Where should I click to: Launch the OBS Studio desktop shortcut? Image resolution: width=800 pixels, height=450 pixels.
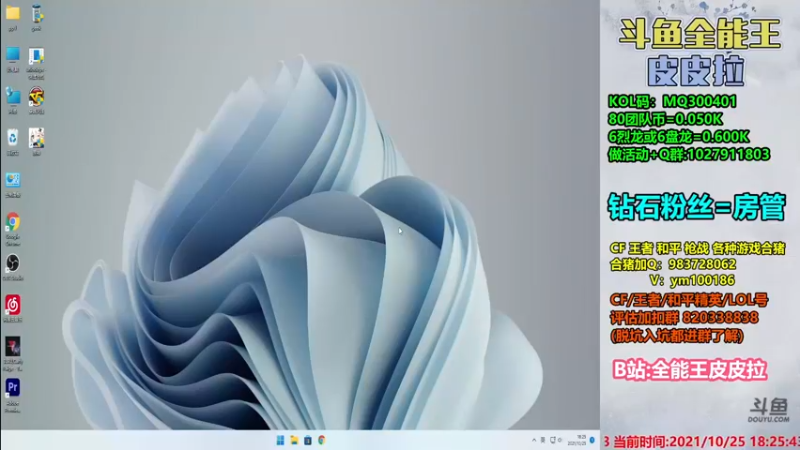point(13,263)
